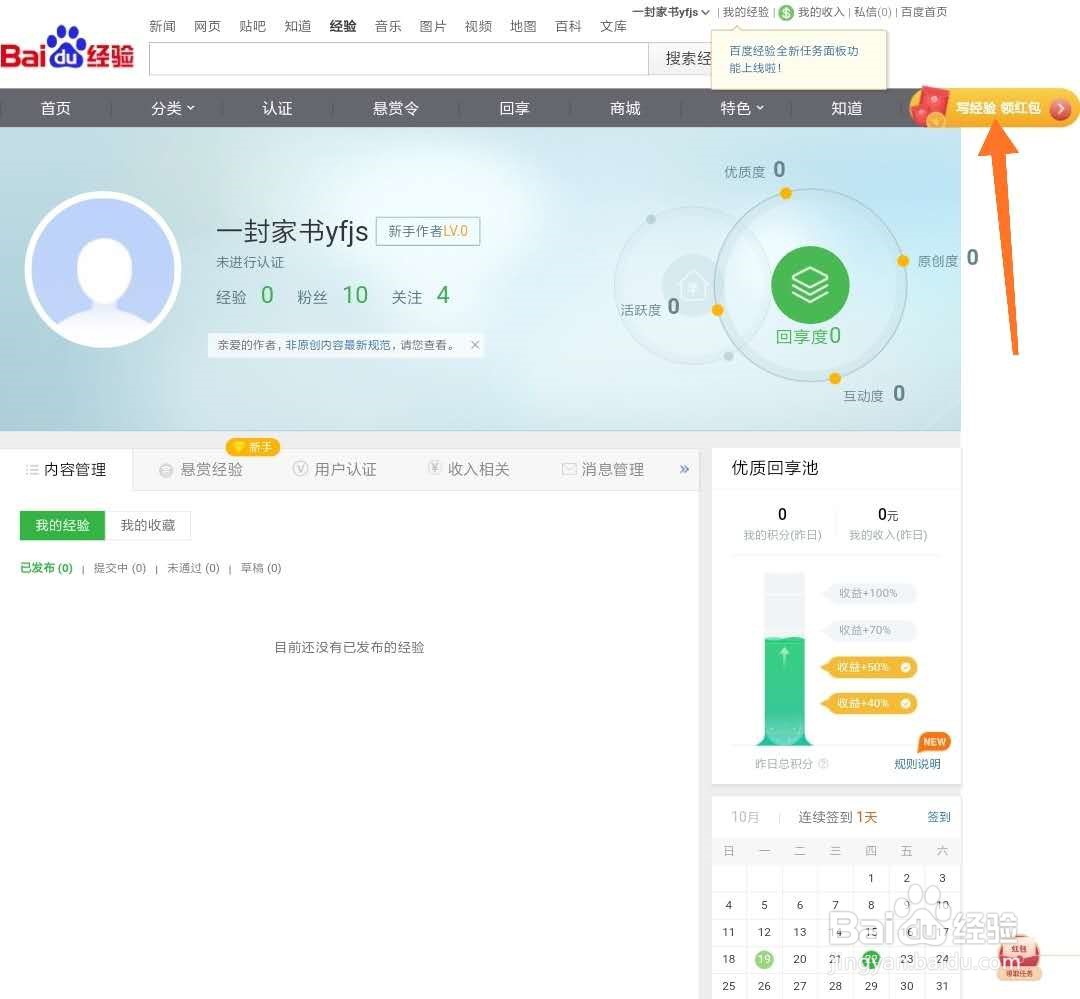Click the 签到 sign-in link
The image size is (1080, 999).
click(x=939, y=816)
